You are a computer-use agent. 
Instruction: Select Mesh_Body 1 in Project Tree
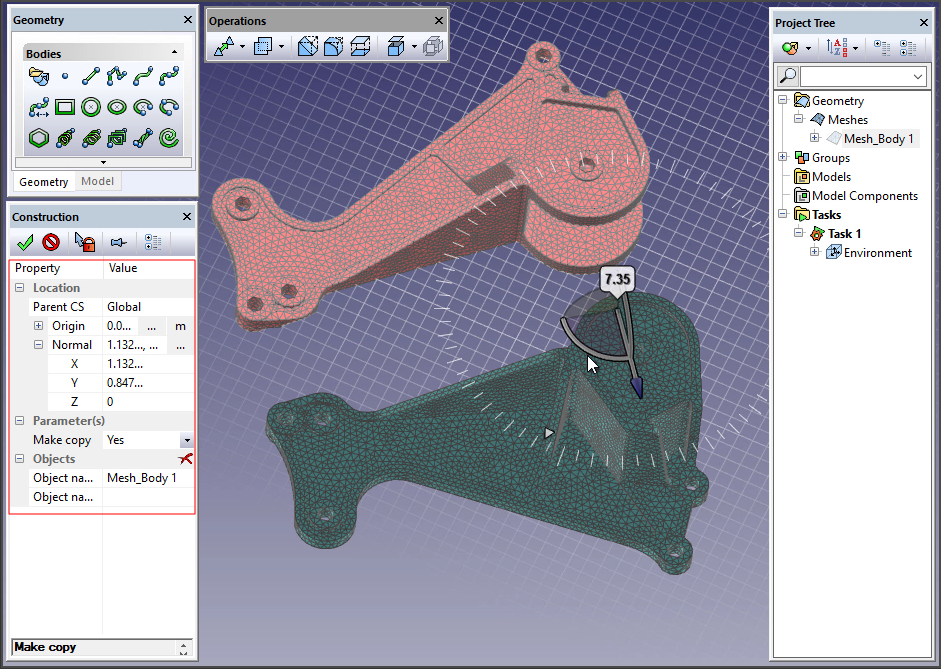click(x=878, y=139)
